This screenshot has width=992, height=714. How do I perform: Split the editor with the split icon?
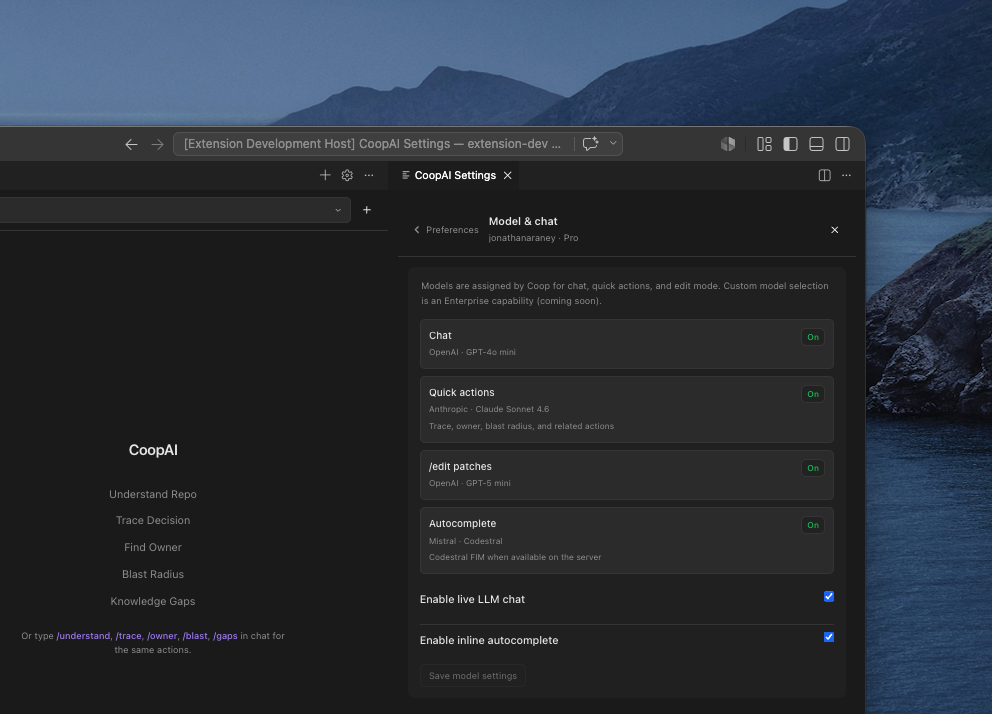click(824, 175)
